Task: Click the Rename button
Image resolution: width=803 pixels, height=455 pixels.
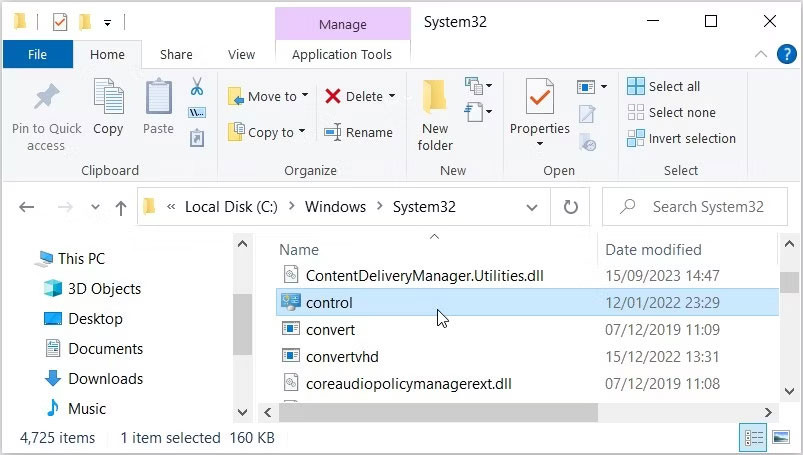Action: coord(358,132)
